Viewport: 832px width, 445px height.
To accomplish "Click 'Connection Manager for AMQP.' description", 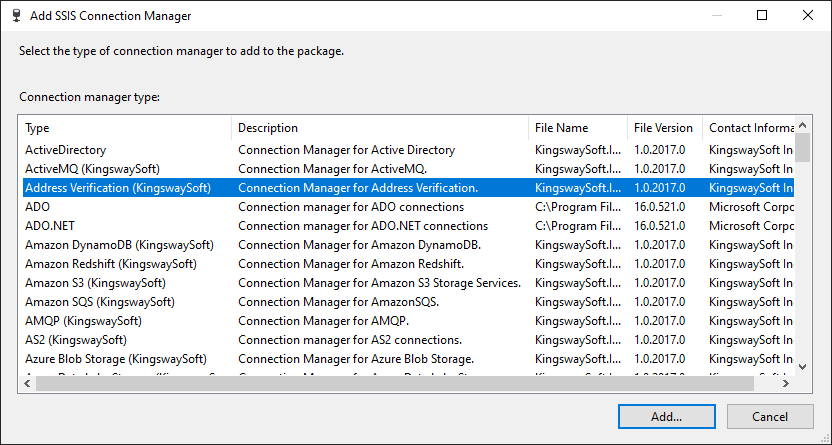I will (x=323, y=321).
